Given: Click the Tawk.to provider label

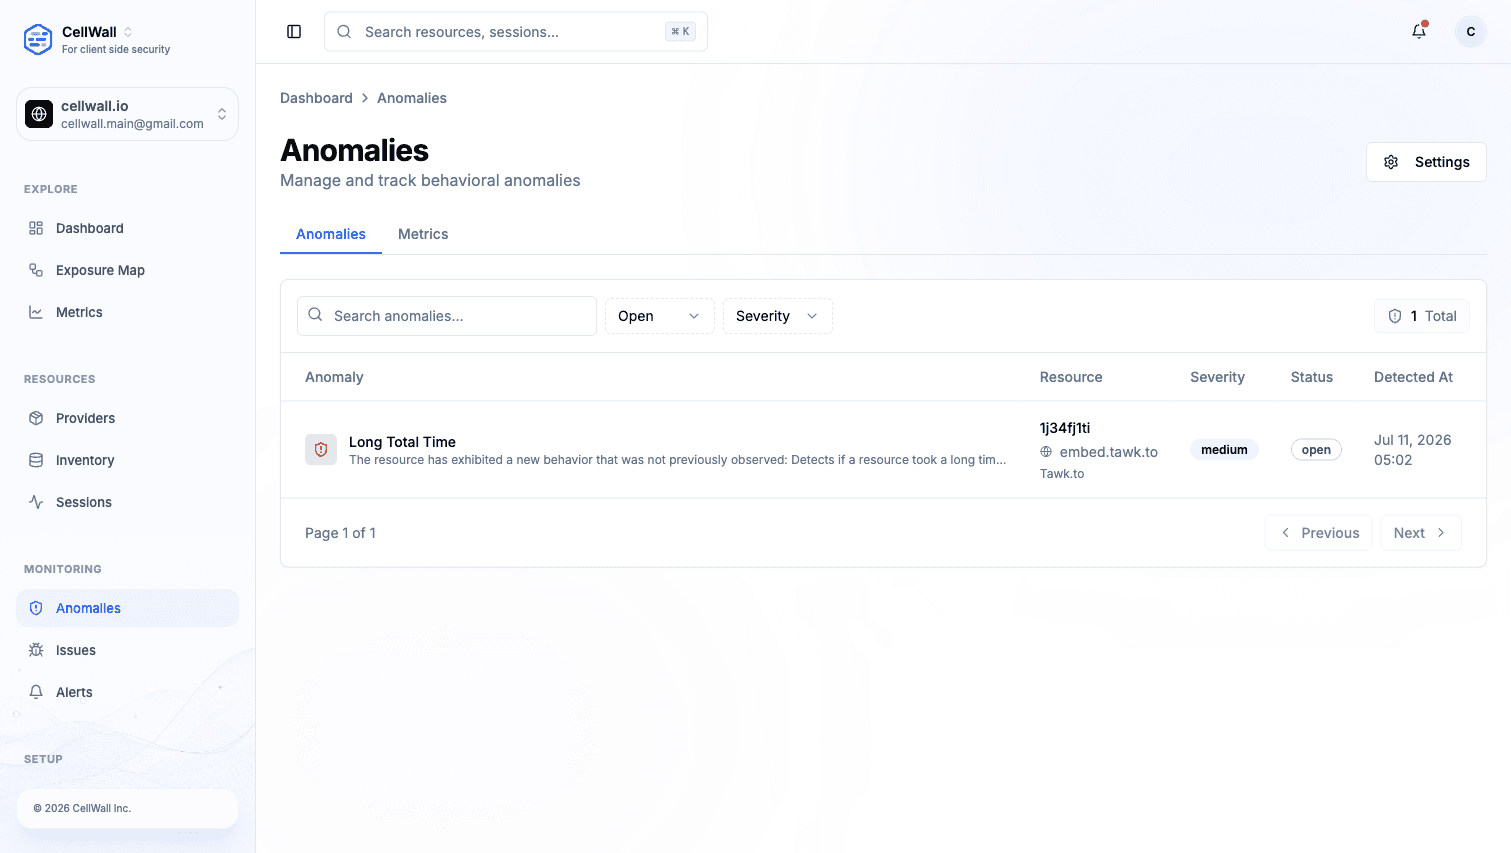Looking at the screenshot, I should coord(1062,474).
